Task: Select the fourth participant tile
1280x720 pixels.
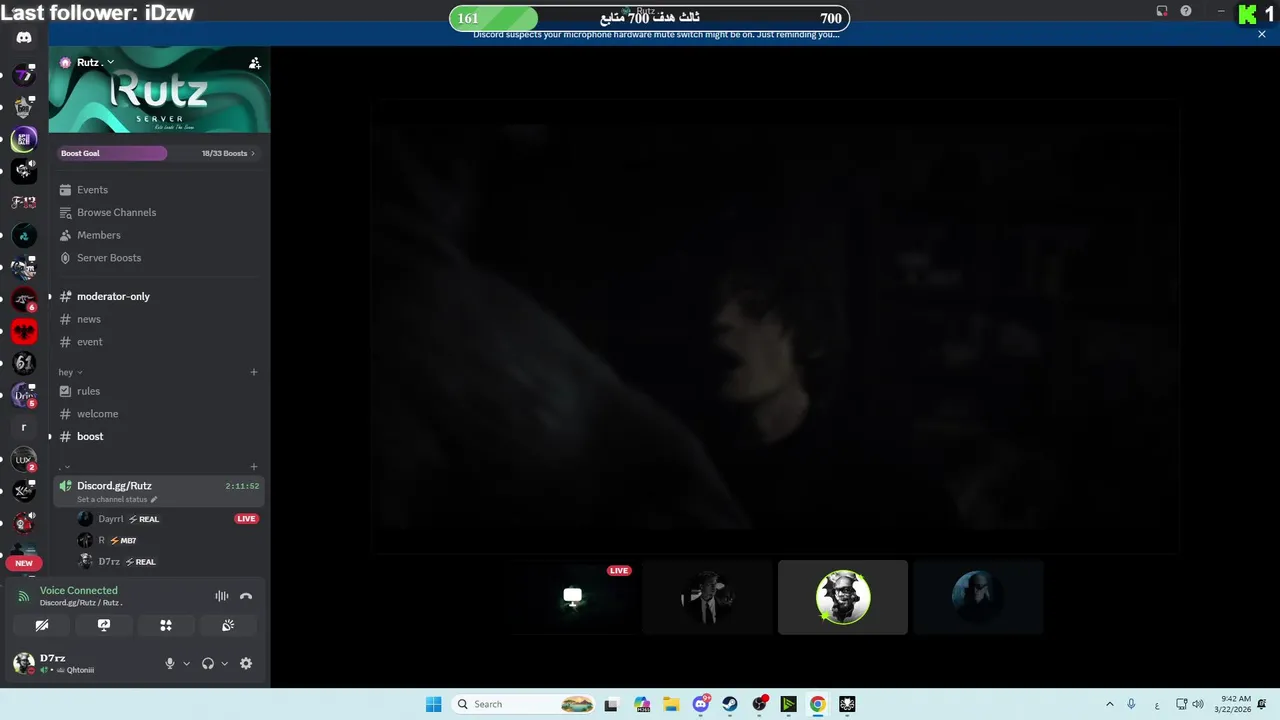Action: [x=978, y=597]
